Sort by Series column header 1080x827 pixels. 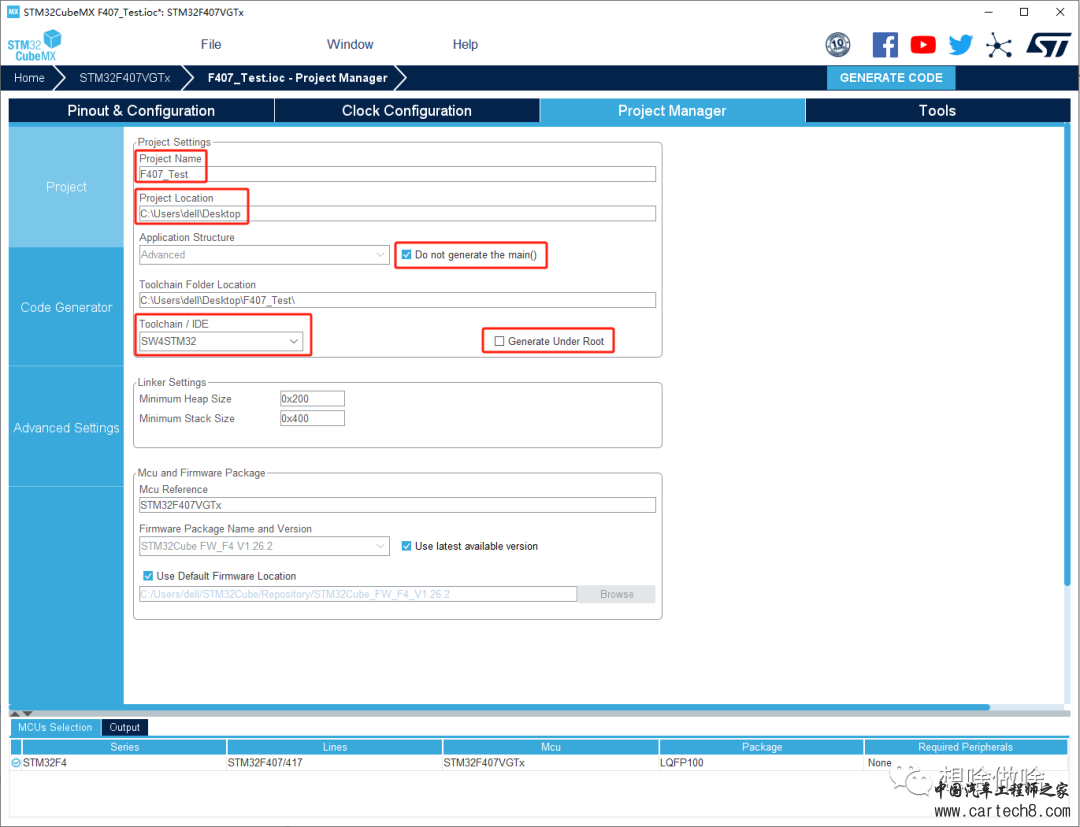[x=125, y=746]
